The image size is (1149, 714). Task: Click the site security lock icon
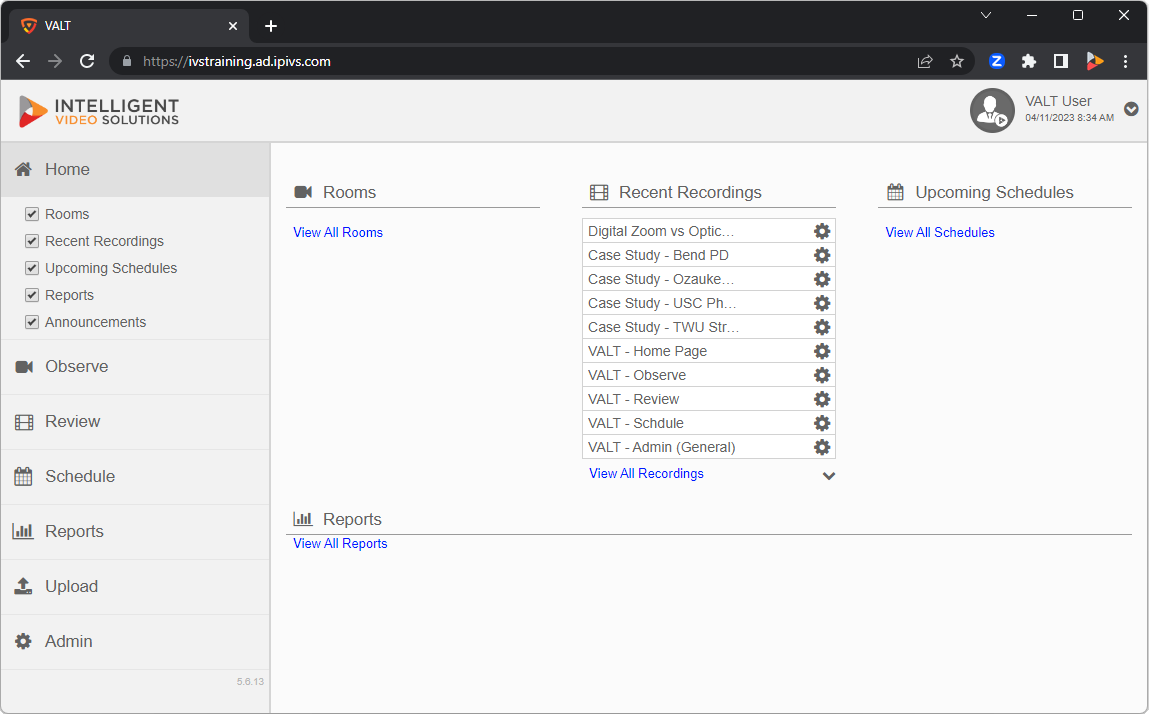click(127, 62)
